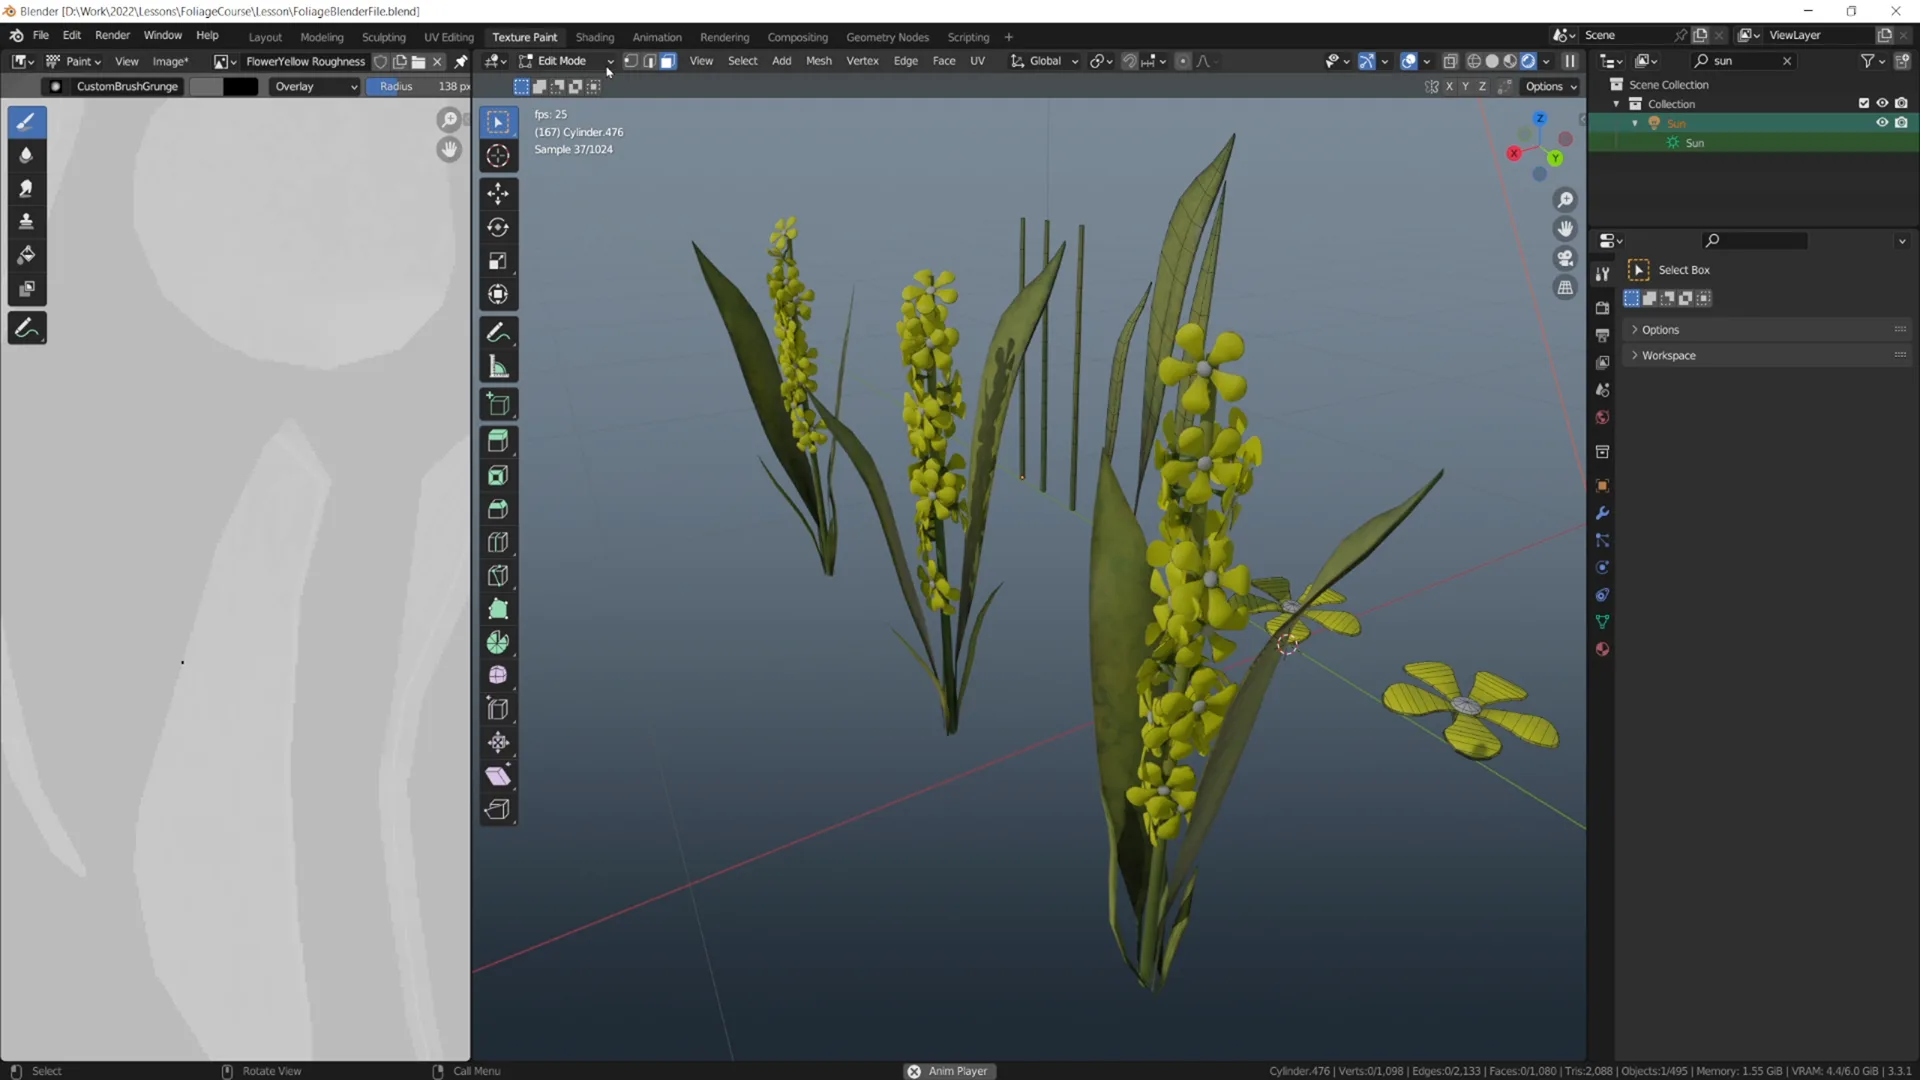Enable vertex select mode
Screen dimensions: 1920x1080
[631, 61]
